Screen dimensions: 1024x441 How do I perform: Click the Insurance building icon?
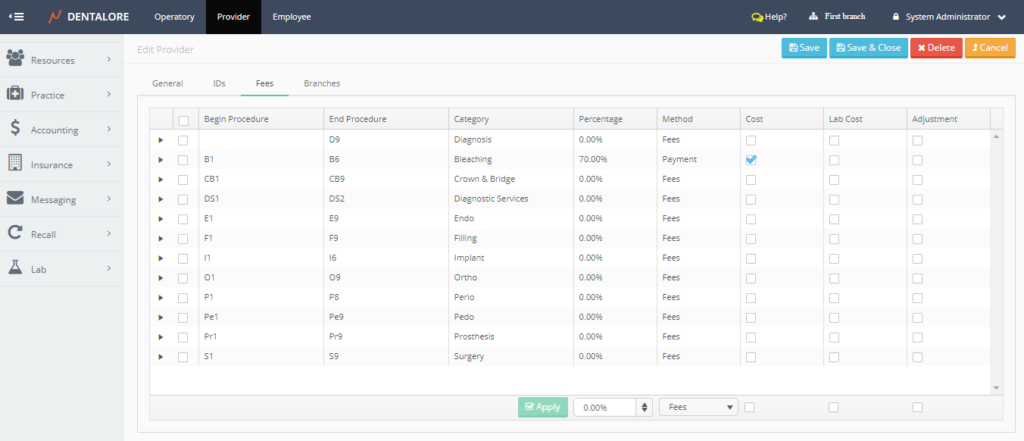15,163
